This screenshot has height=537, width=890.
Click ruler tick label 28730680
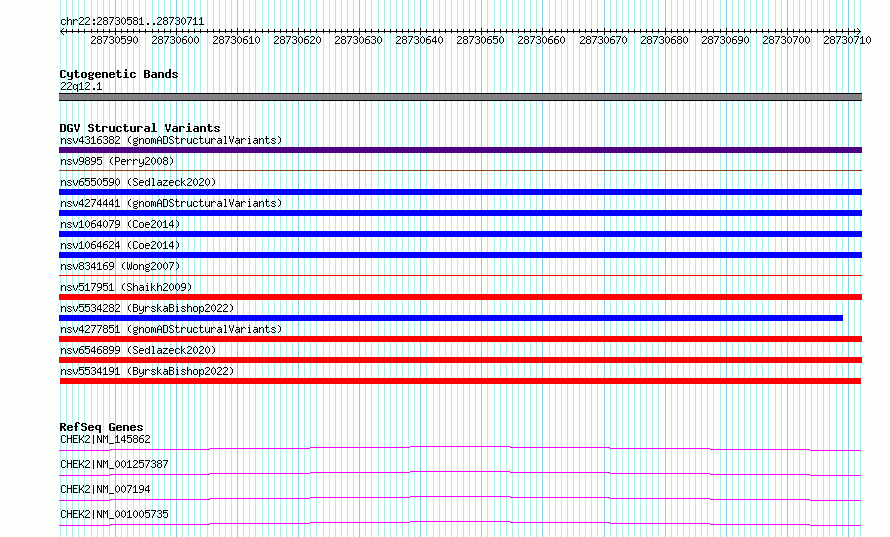click(664, 40)
